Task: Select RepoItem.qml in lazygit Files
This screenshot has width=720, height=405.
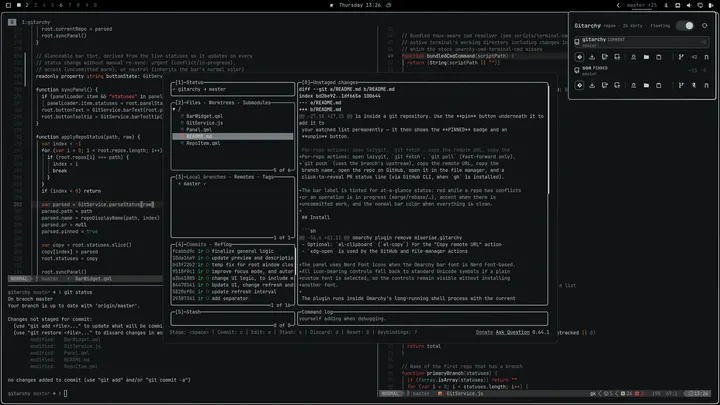Action: pos(203,143)
